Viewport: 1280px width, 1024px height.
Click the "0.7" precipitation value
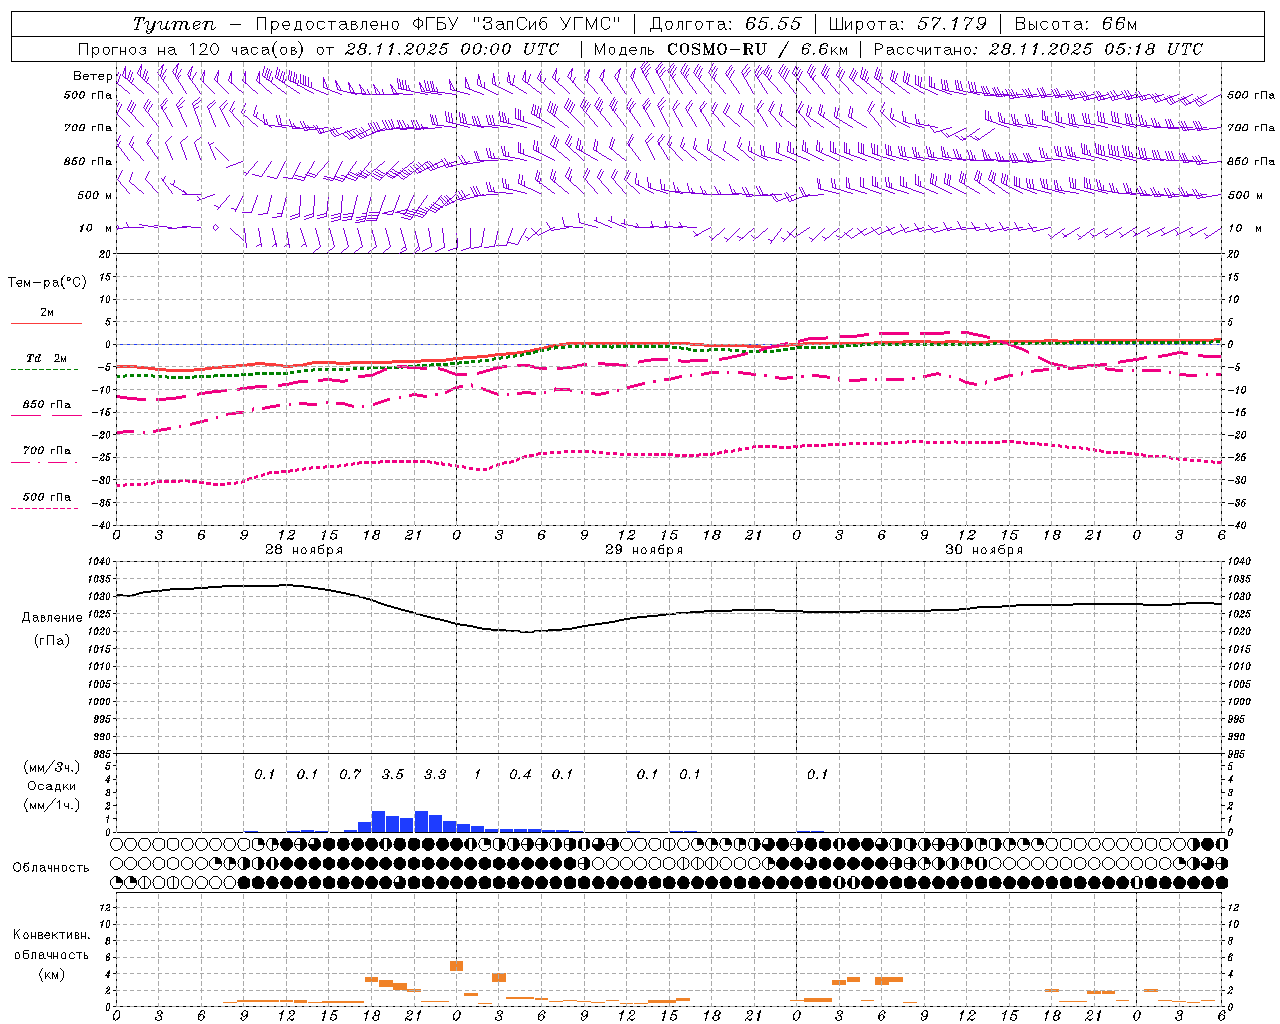[x=350, y=774]
